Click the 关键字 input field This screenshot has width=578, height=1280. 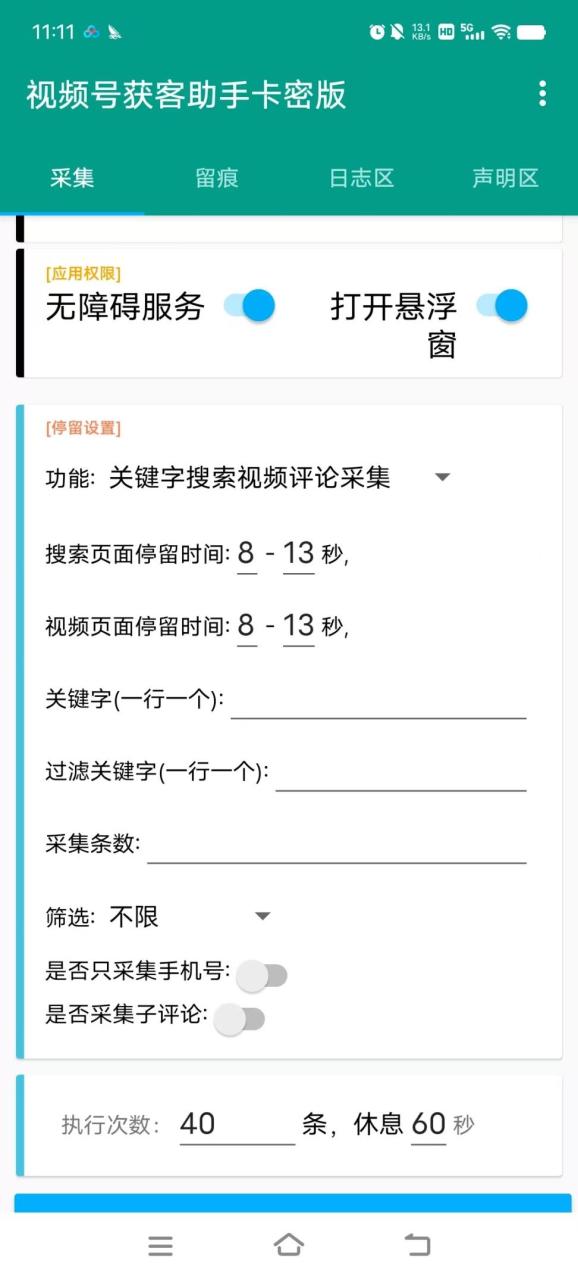point(379,699)
